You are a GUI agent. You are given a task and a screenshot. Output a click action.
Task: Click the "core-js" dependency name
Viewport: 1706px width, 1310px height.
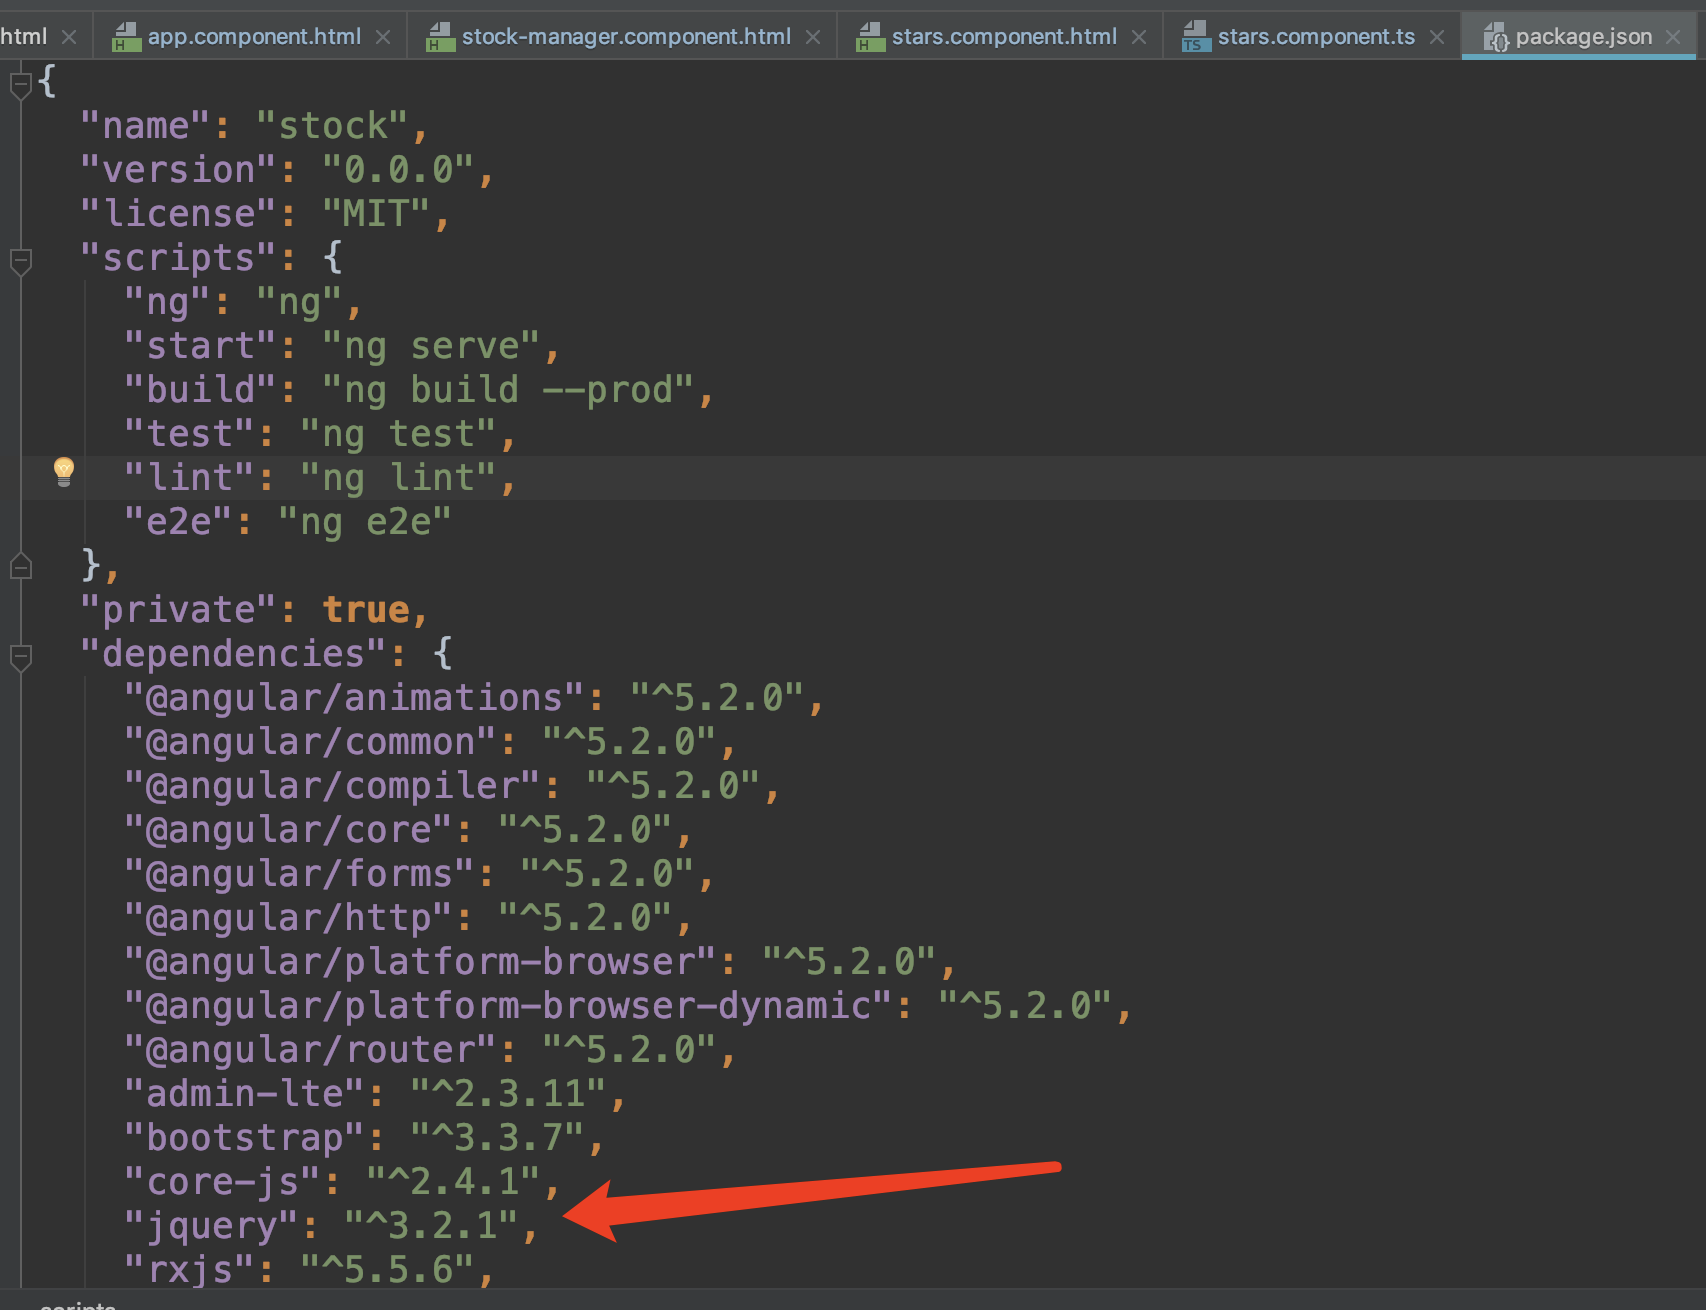click(223, 1182)
